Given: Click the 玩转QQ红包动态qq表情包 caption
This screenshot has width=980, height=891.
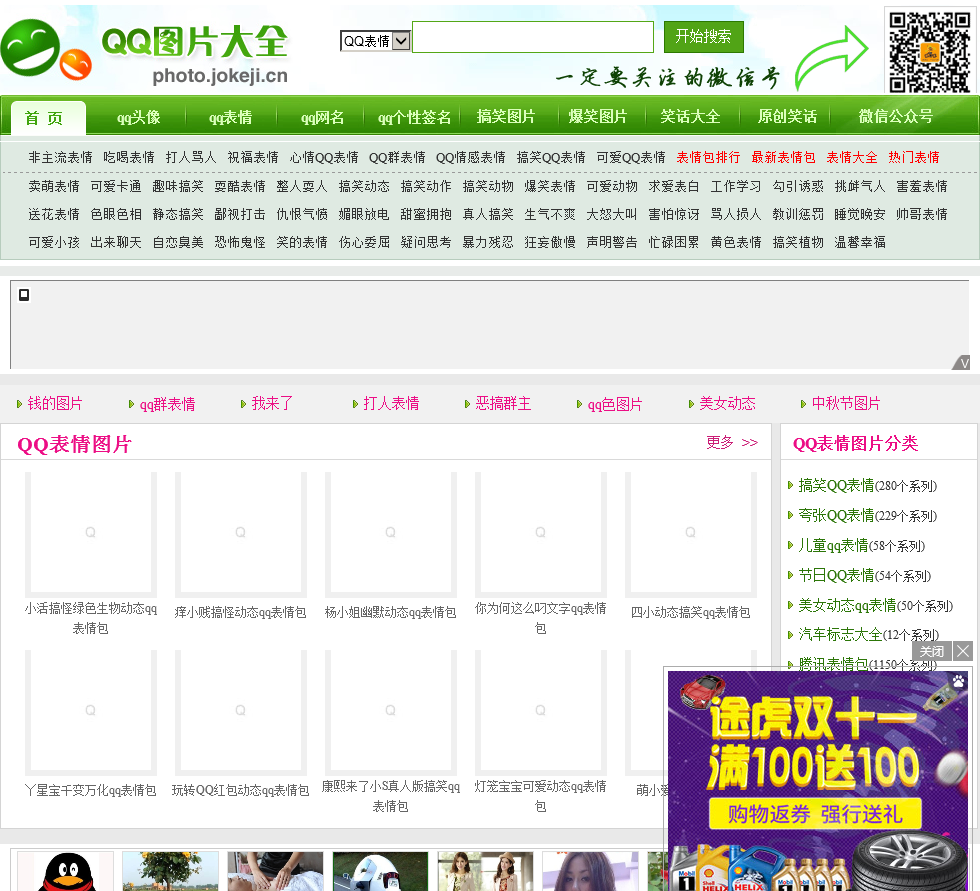Looking at the screenshot, I should pyautogui.click(x=241, y=790).
